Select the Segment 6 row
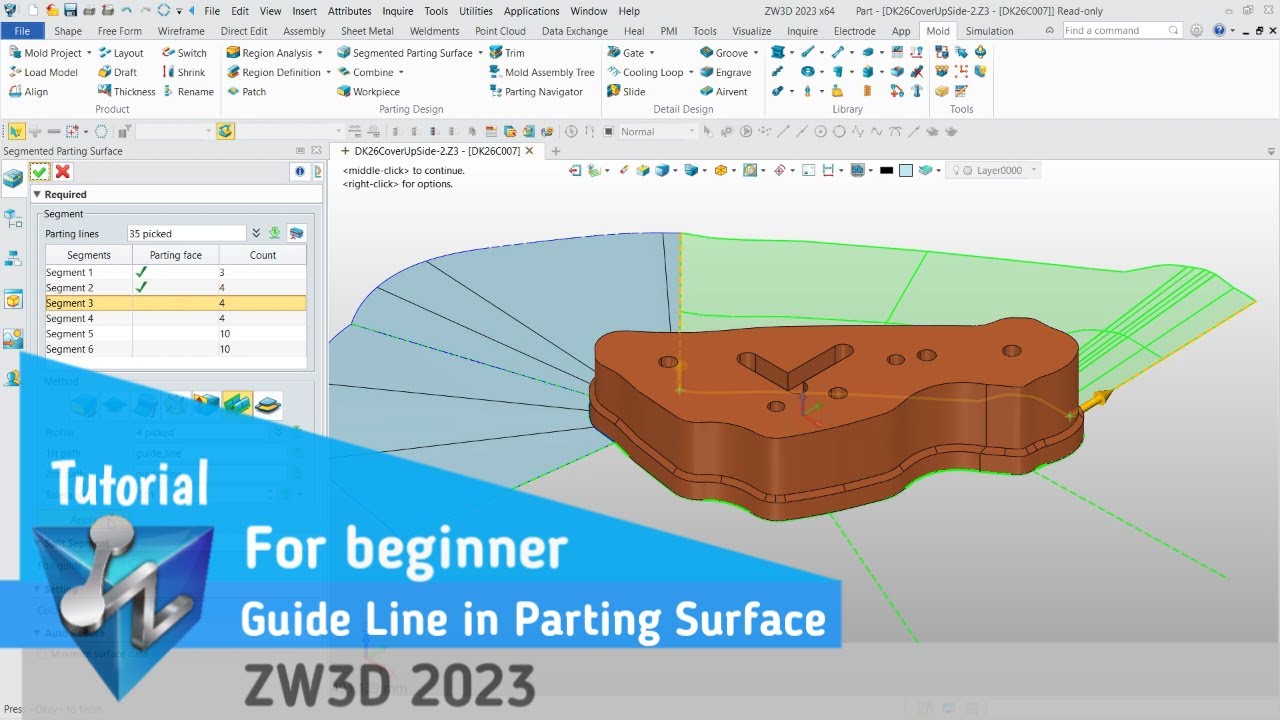Viewport: 1280px width, 720px height. (175, 349)
